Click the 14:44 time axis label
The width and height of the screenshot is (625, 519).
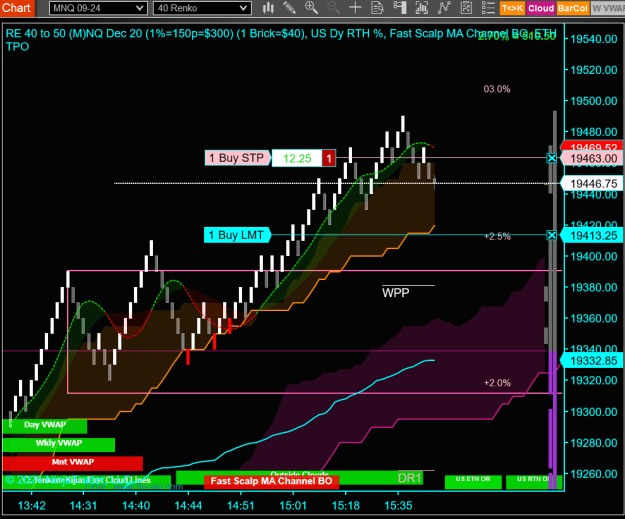188,506
